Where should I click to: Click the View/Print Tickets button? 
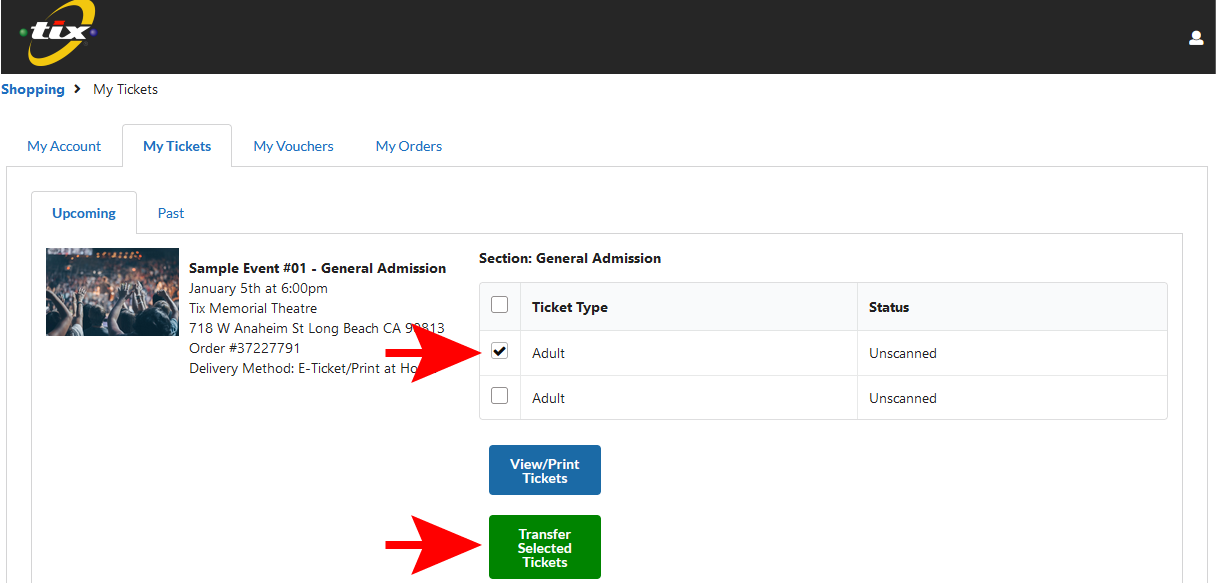pyautogui.click(x=544, y=470)
